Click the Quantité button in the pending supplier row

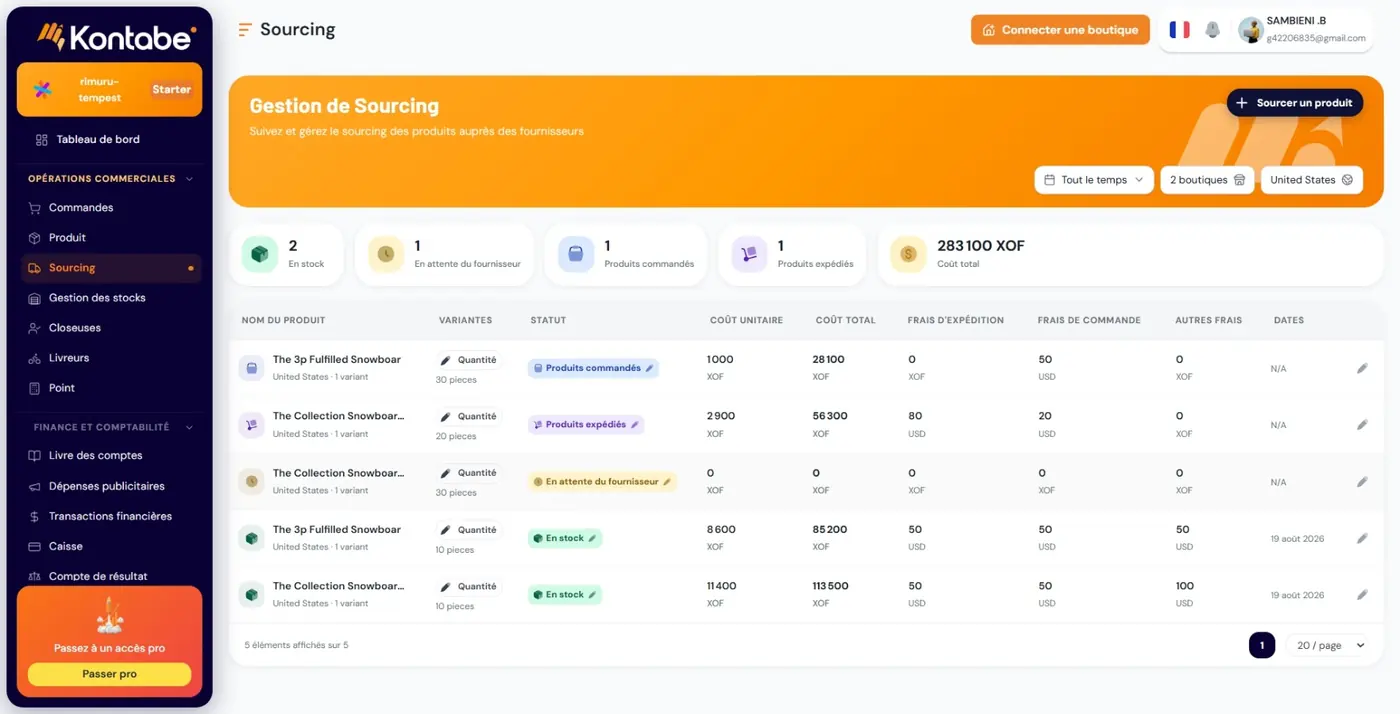click(x=468, y=473)
